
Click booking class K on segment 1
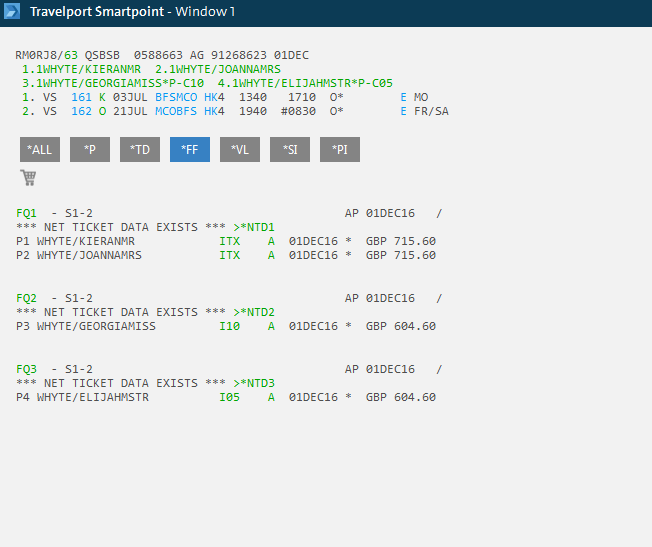pyautogui.click(x=102, y=97)
